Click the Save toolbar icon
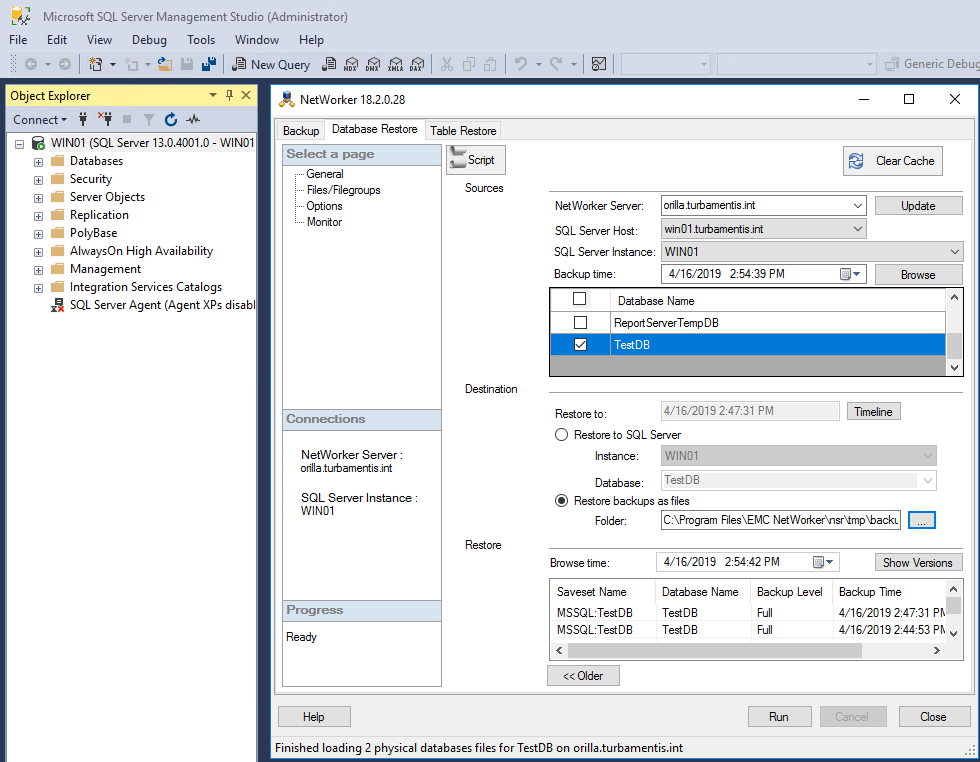The width and height of the screenshot is (980, 762). (187, 64)
